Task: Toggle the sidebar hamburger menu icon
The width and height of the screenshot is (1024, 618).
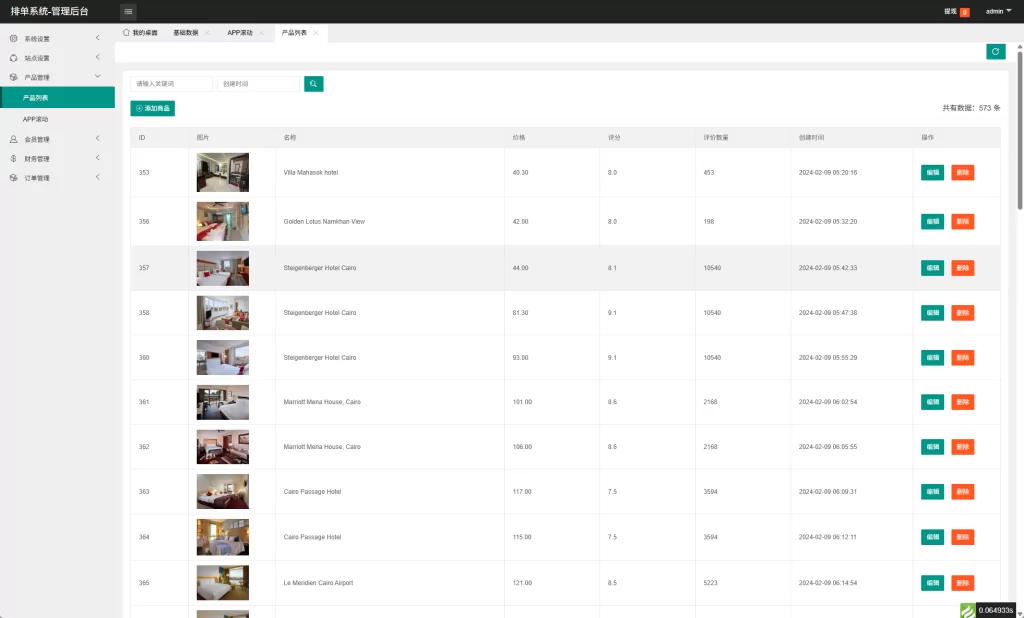Action: 128,12
